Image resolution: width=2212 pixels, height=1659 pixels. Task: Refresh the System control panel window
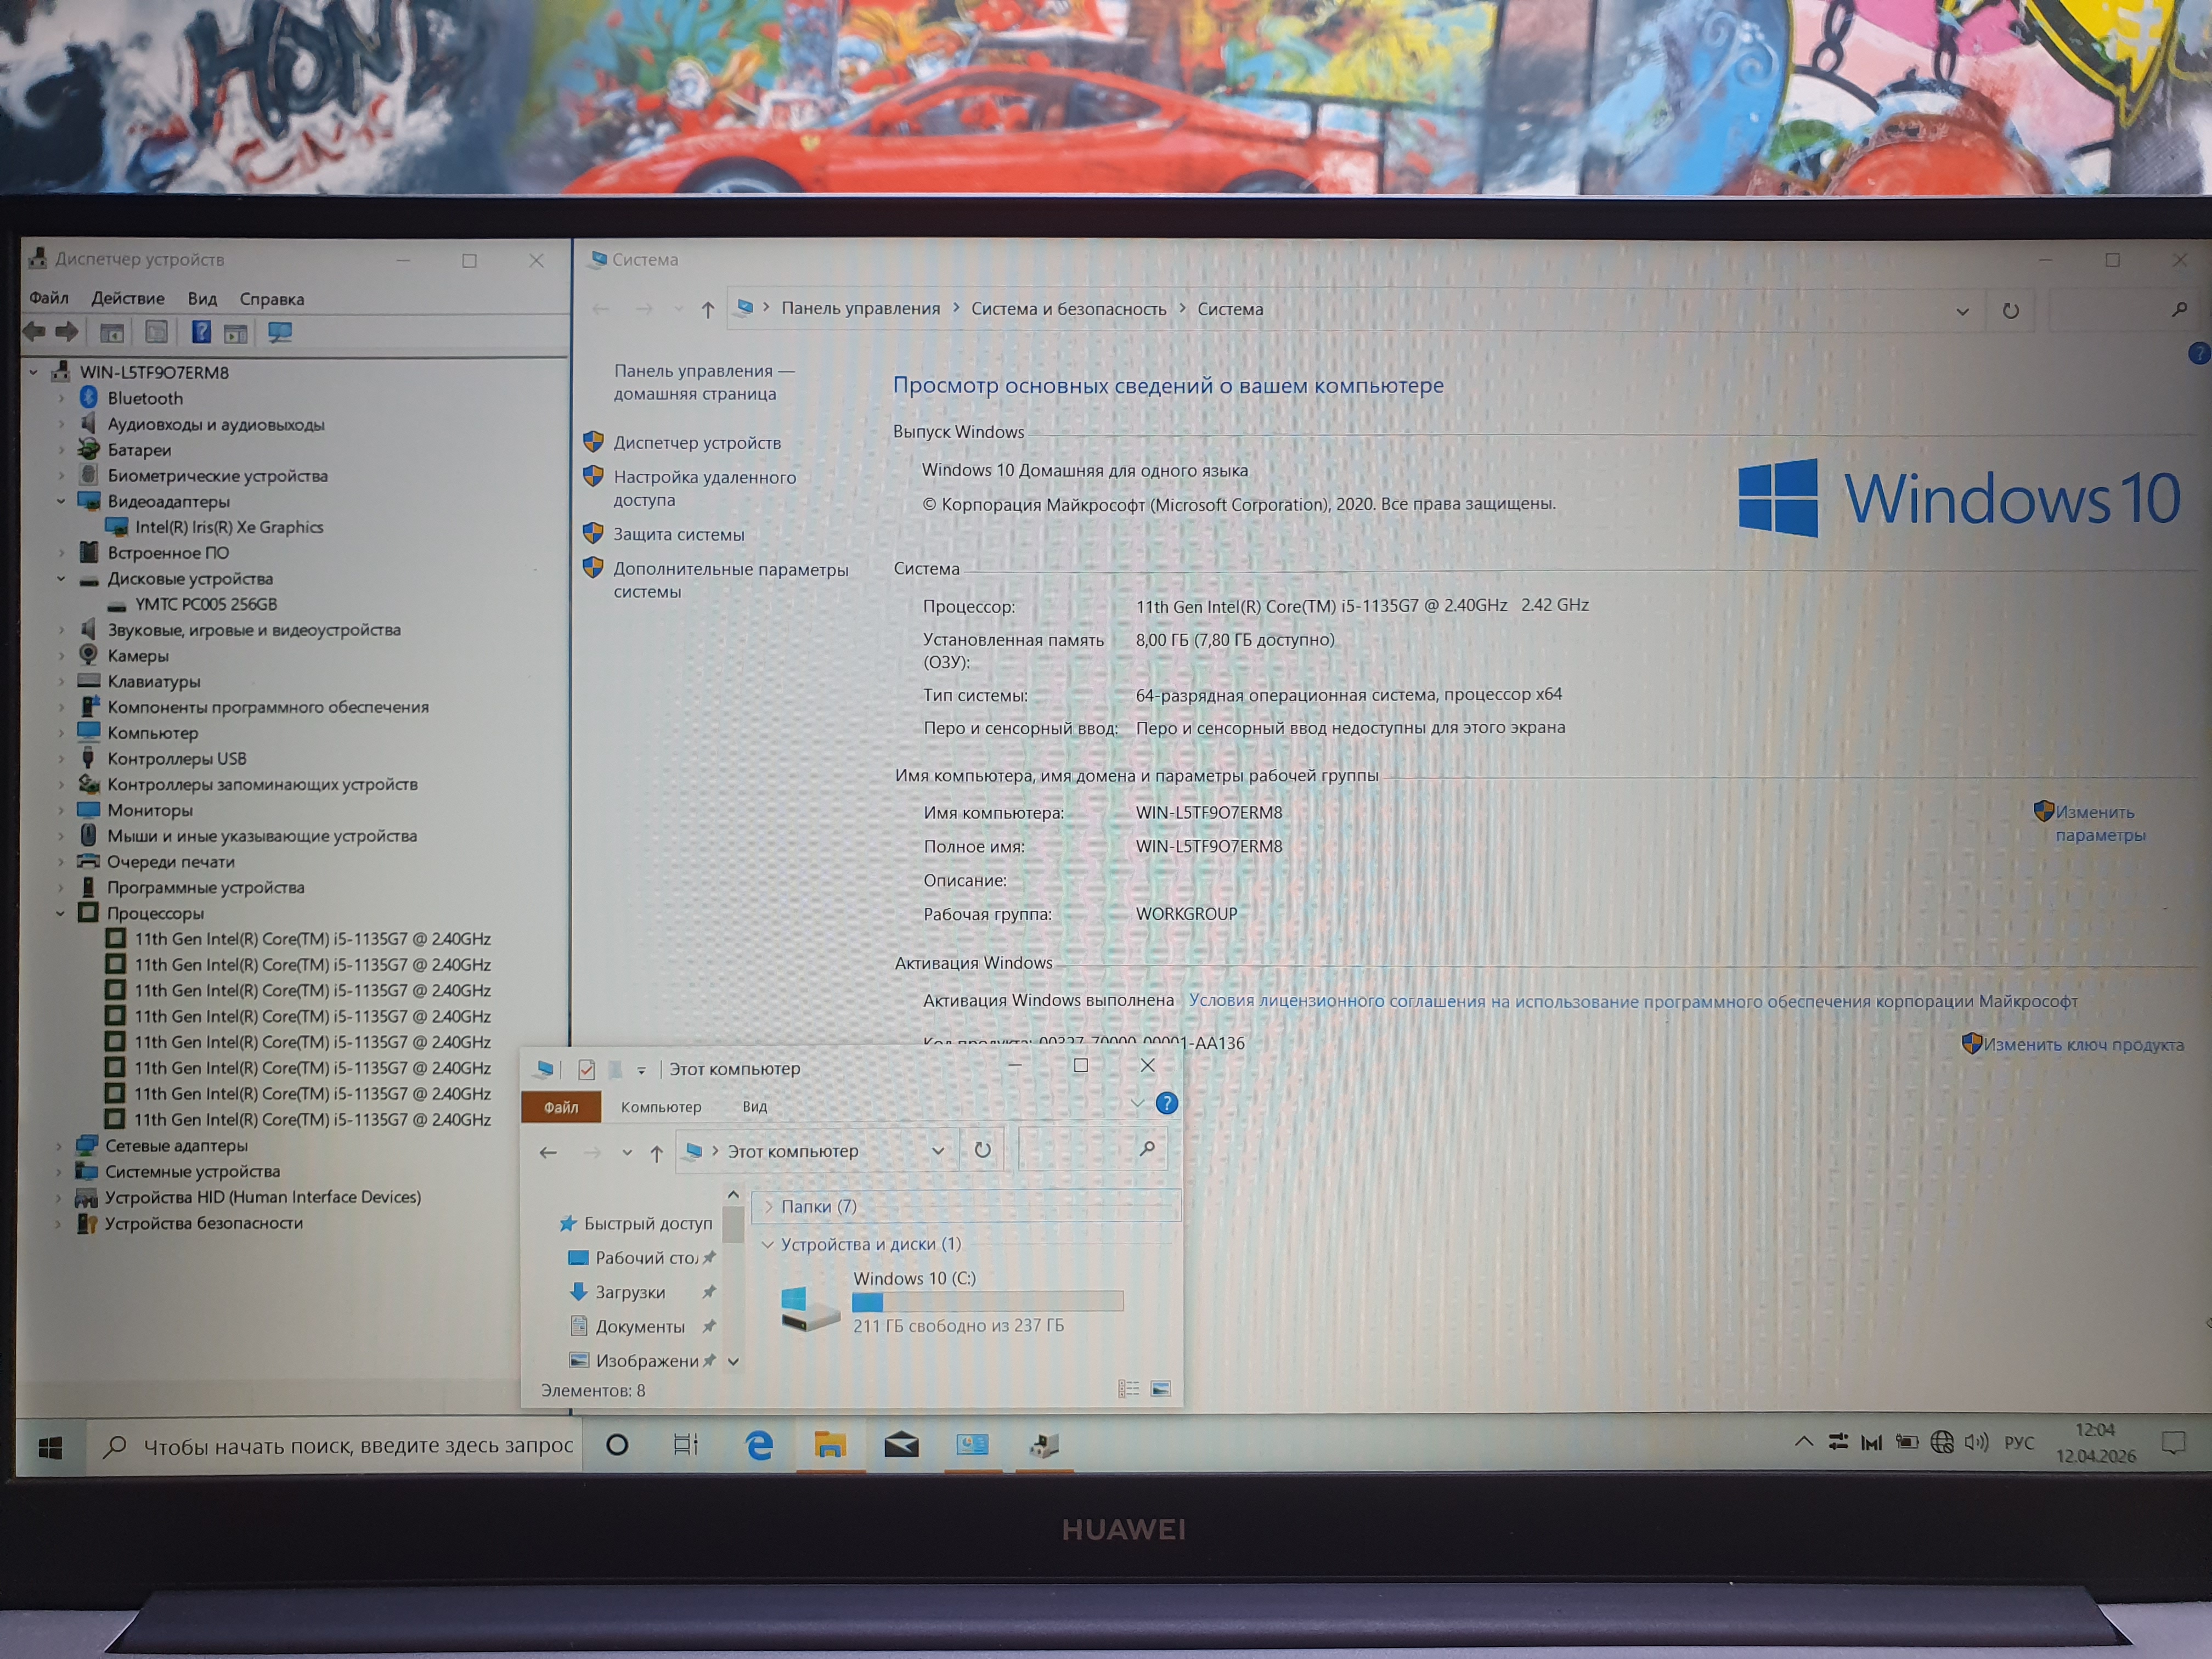(2010, 310)
